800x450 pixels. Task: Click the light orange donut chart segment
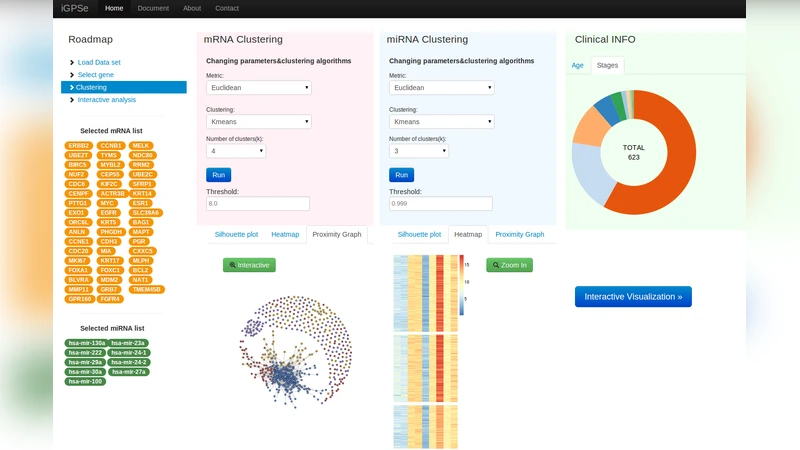click(592, 126)
